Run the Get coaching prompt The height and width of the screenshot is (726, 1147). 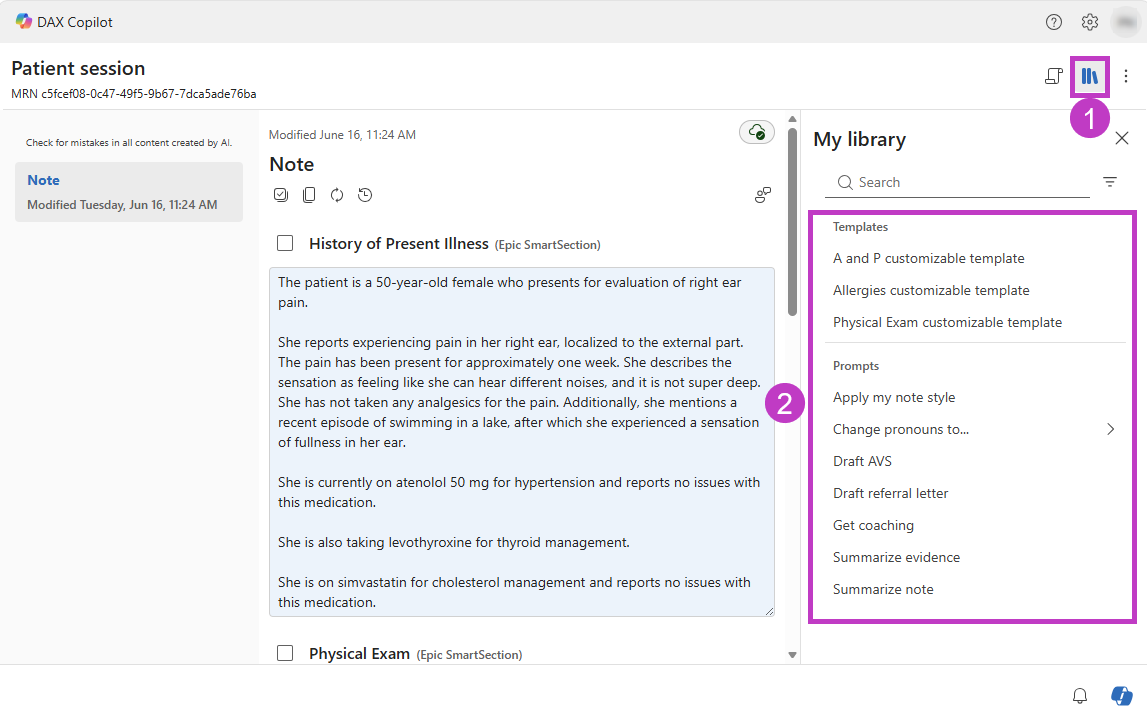(873, 525)
